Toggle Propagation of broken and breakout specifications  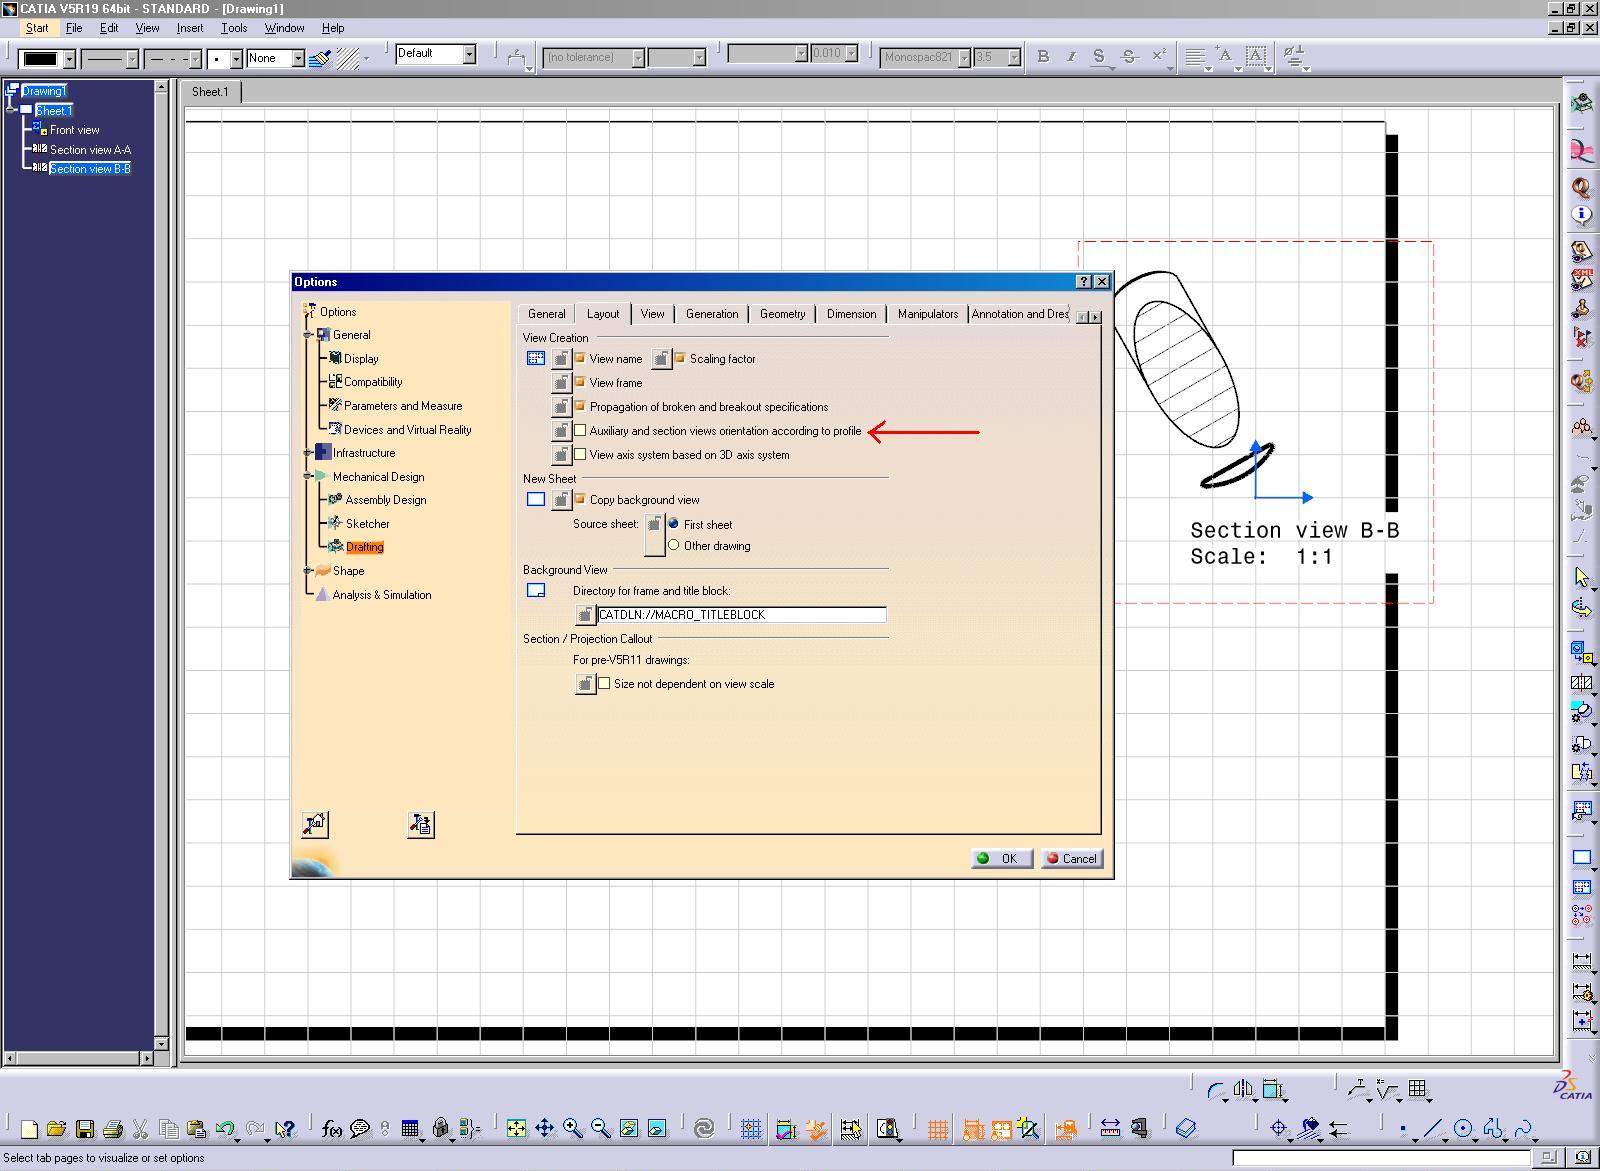[580, 406]
